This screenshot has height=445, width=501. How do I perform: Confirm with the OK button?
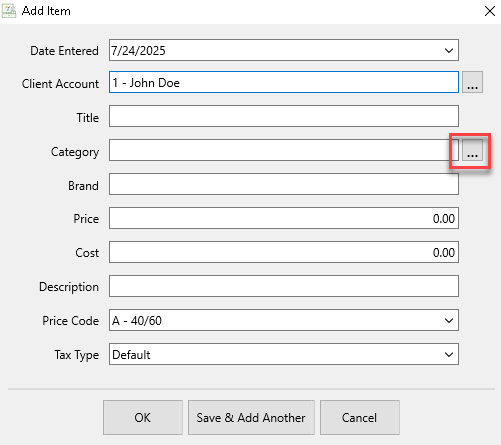pos(143,418)
